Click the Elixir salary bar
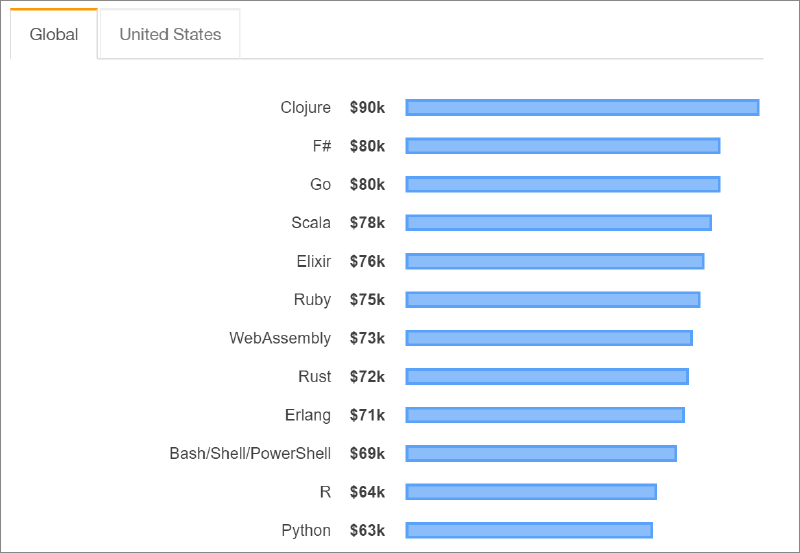The height and width of the screenshot is (553, 800). (555, 261)
